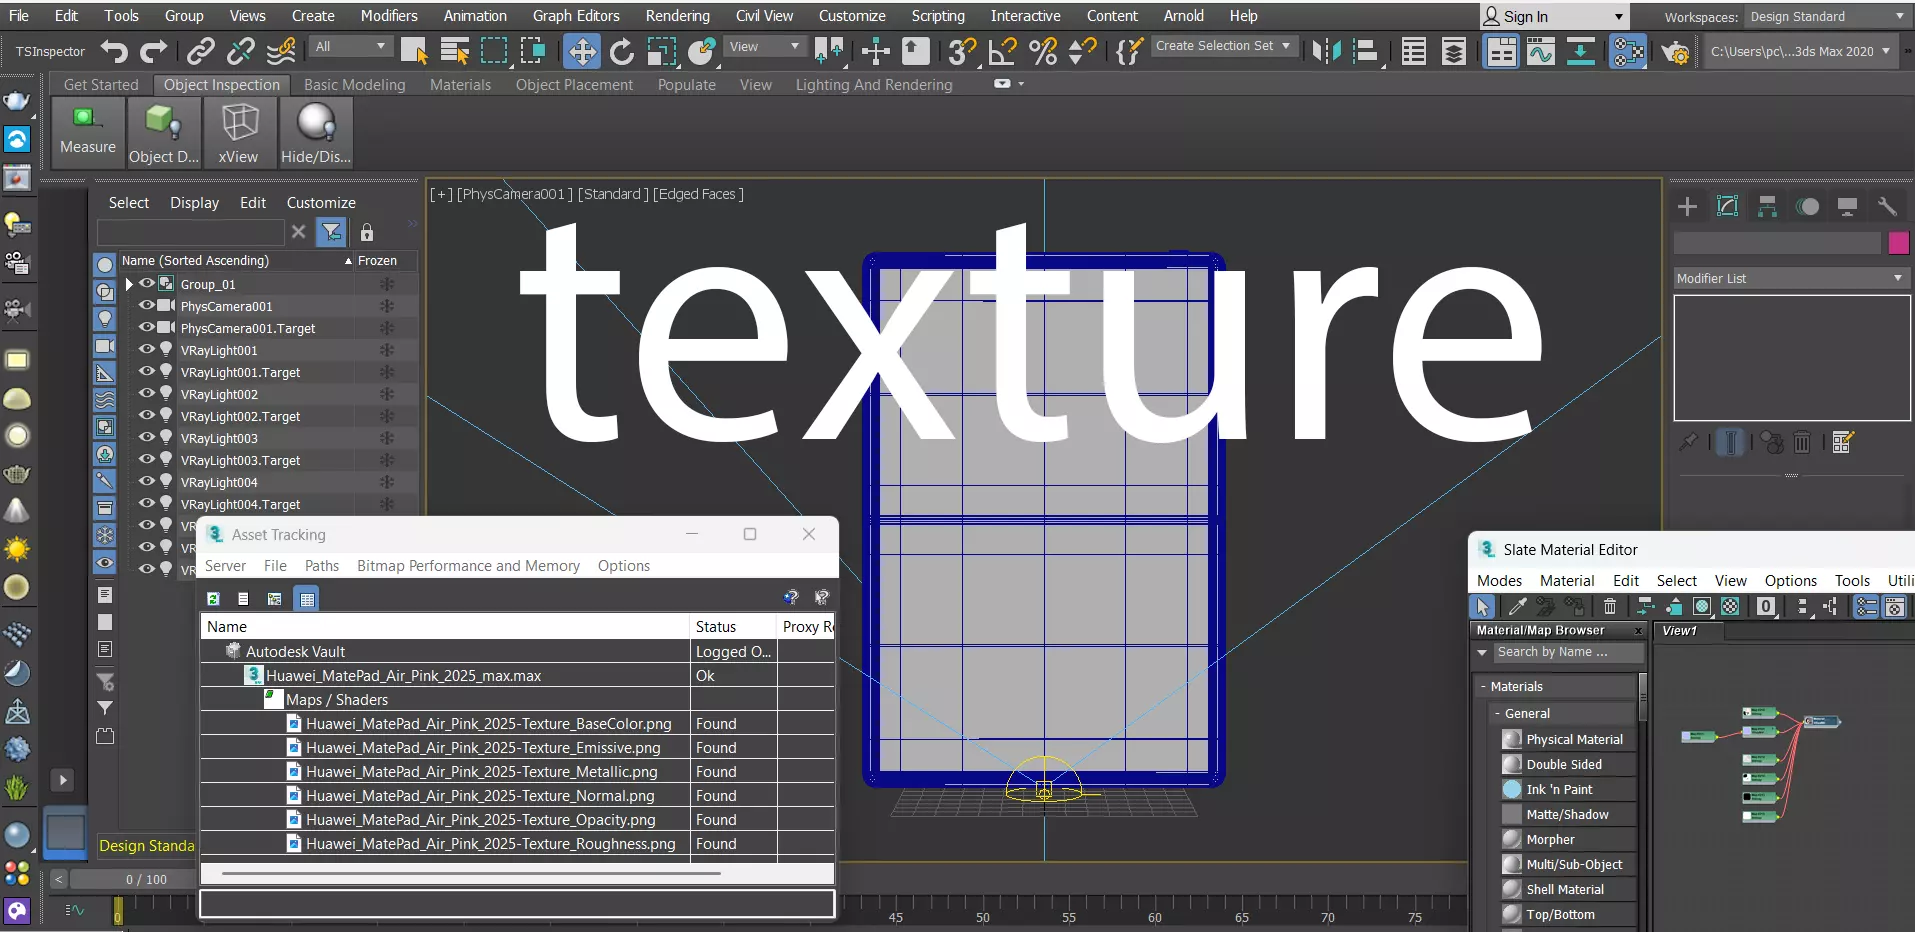Click the Bind to Space Warp icon
Screen dimensions: 1915x932
pos(282,51)
